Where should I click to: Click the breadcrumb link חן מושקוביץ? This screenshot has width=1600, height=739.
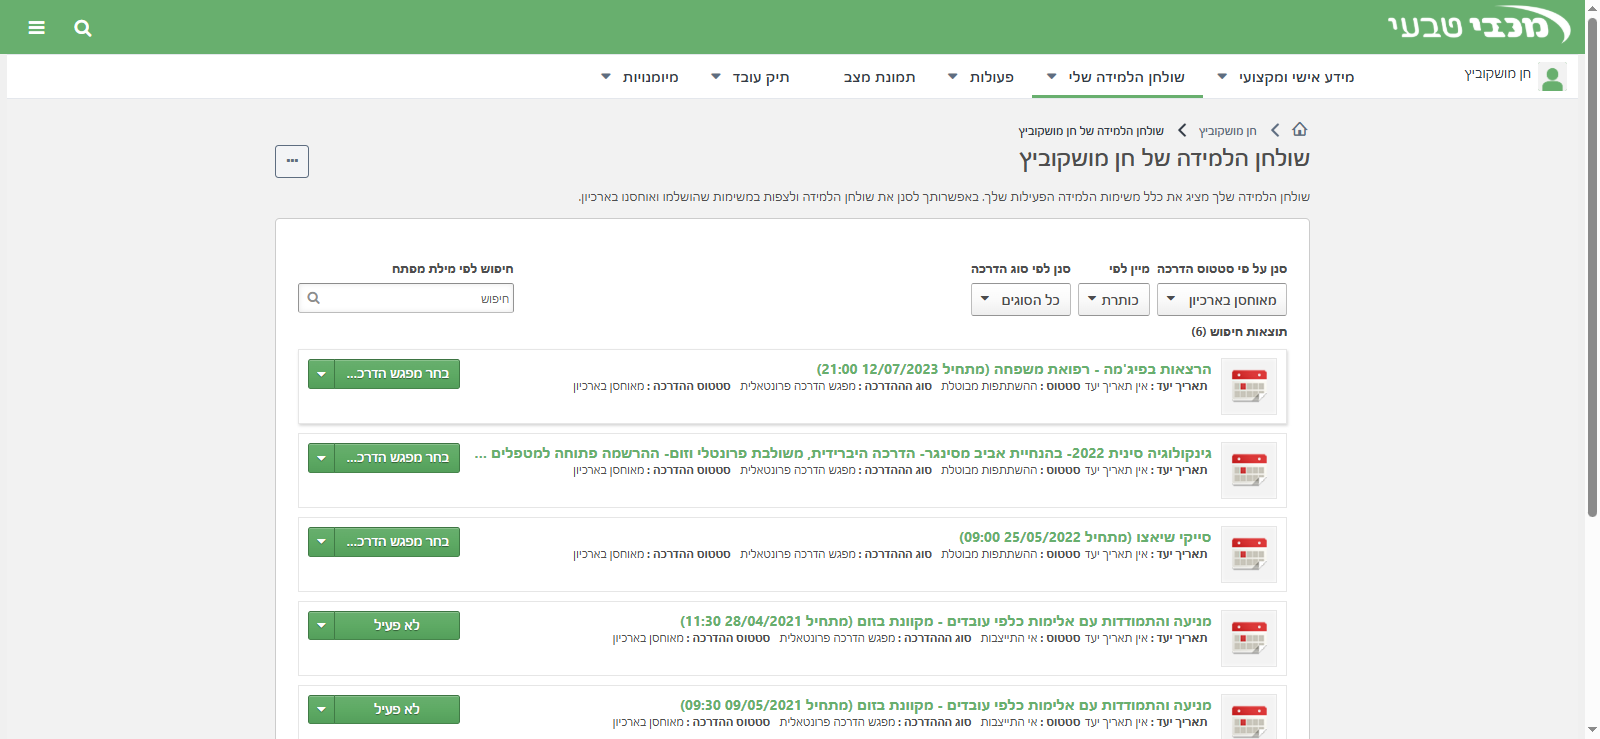point(1228,131)
